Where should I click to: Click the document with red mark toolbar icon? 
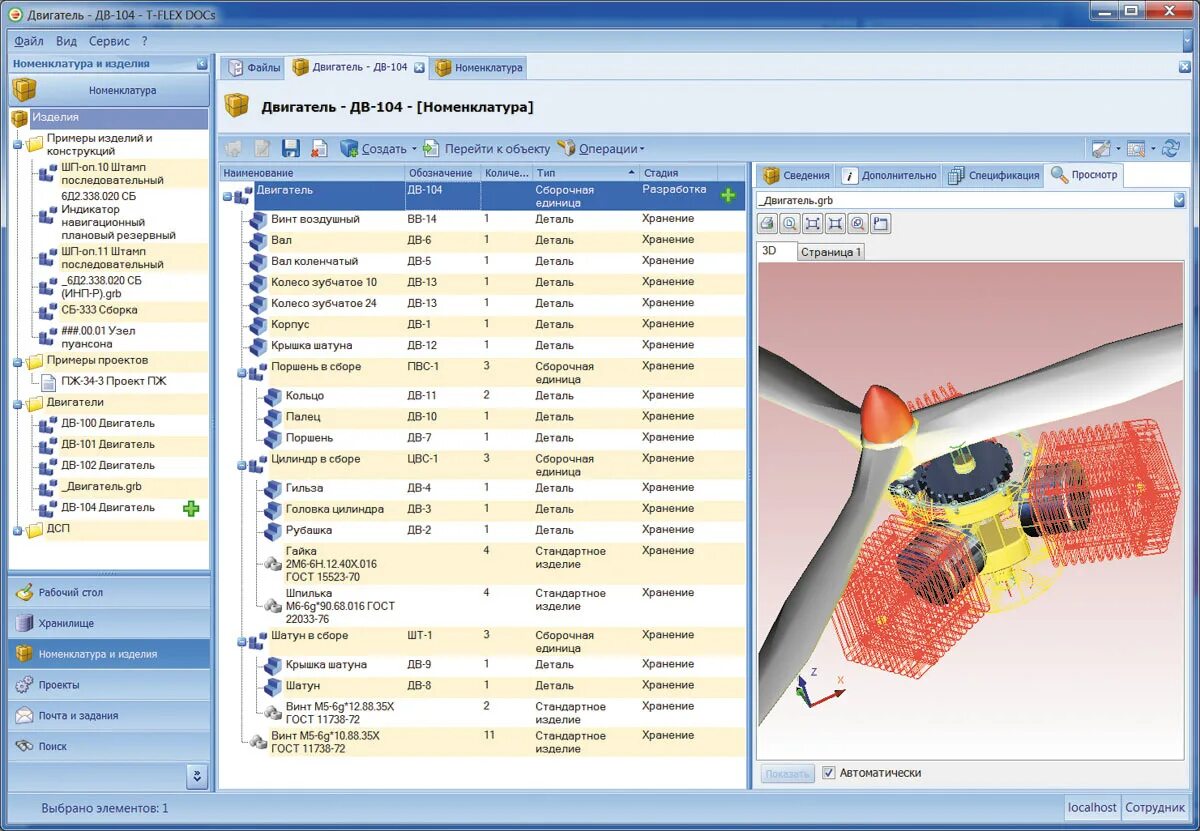[x=319, y=148]
